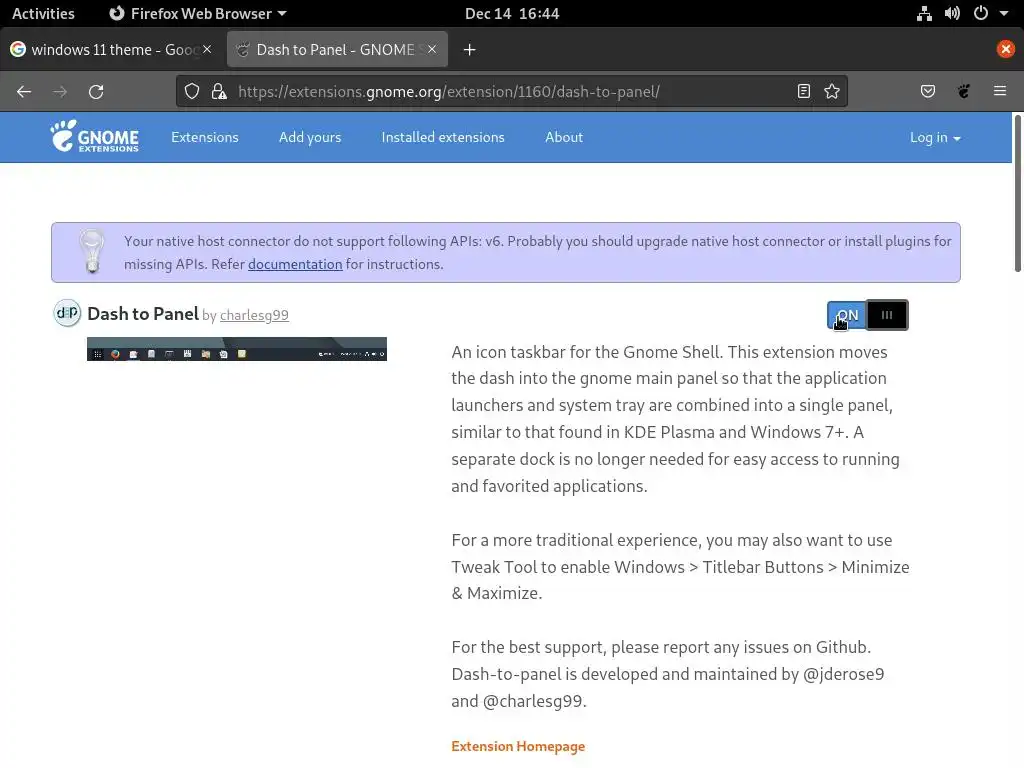
Task: Open the tracking protection shield icon
Action: 191,91
